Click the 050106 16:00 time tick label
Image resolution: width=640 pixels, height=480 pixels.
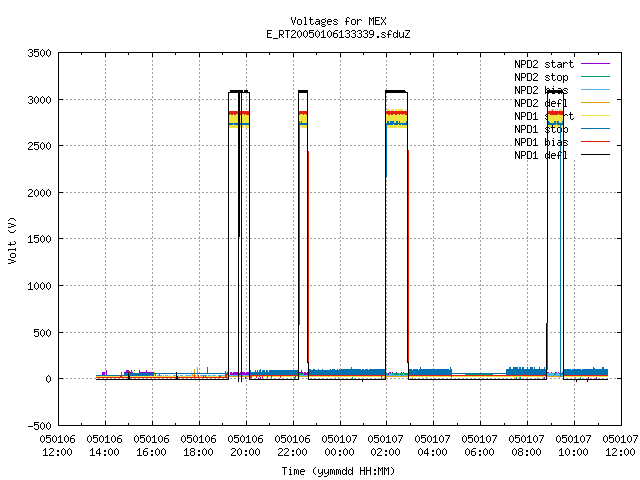click(151, 446)
